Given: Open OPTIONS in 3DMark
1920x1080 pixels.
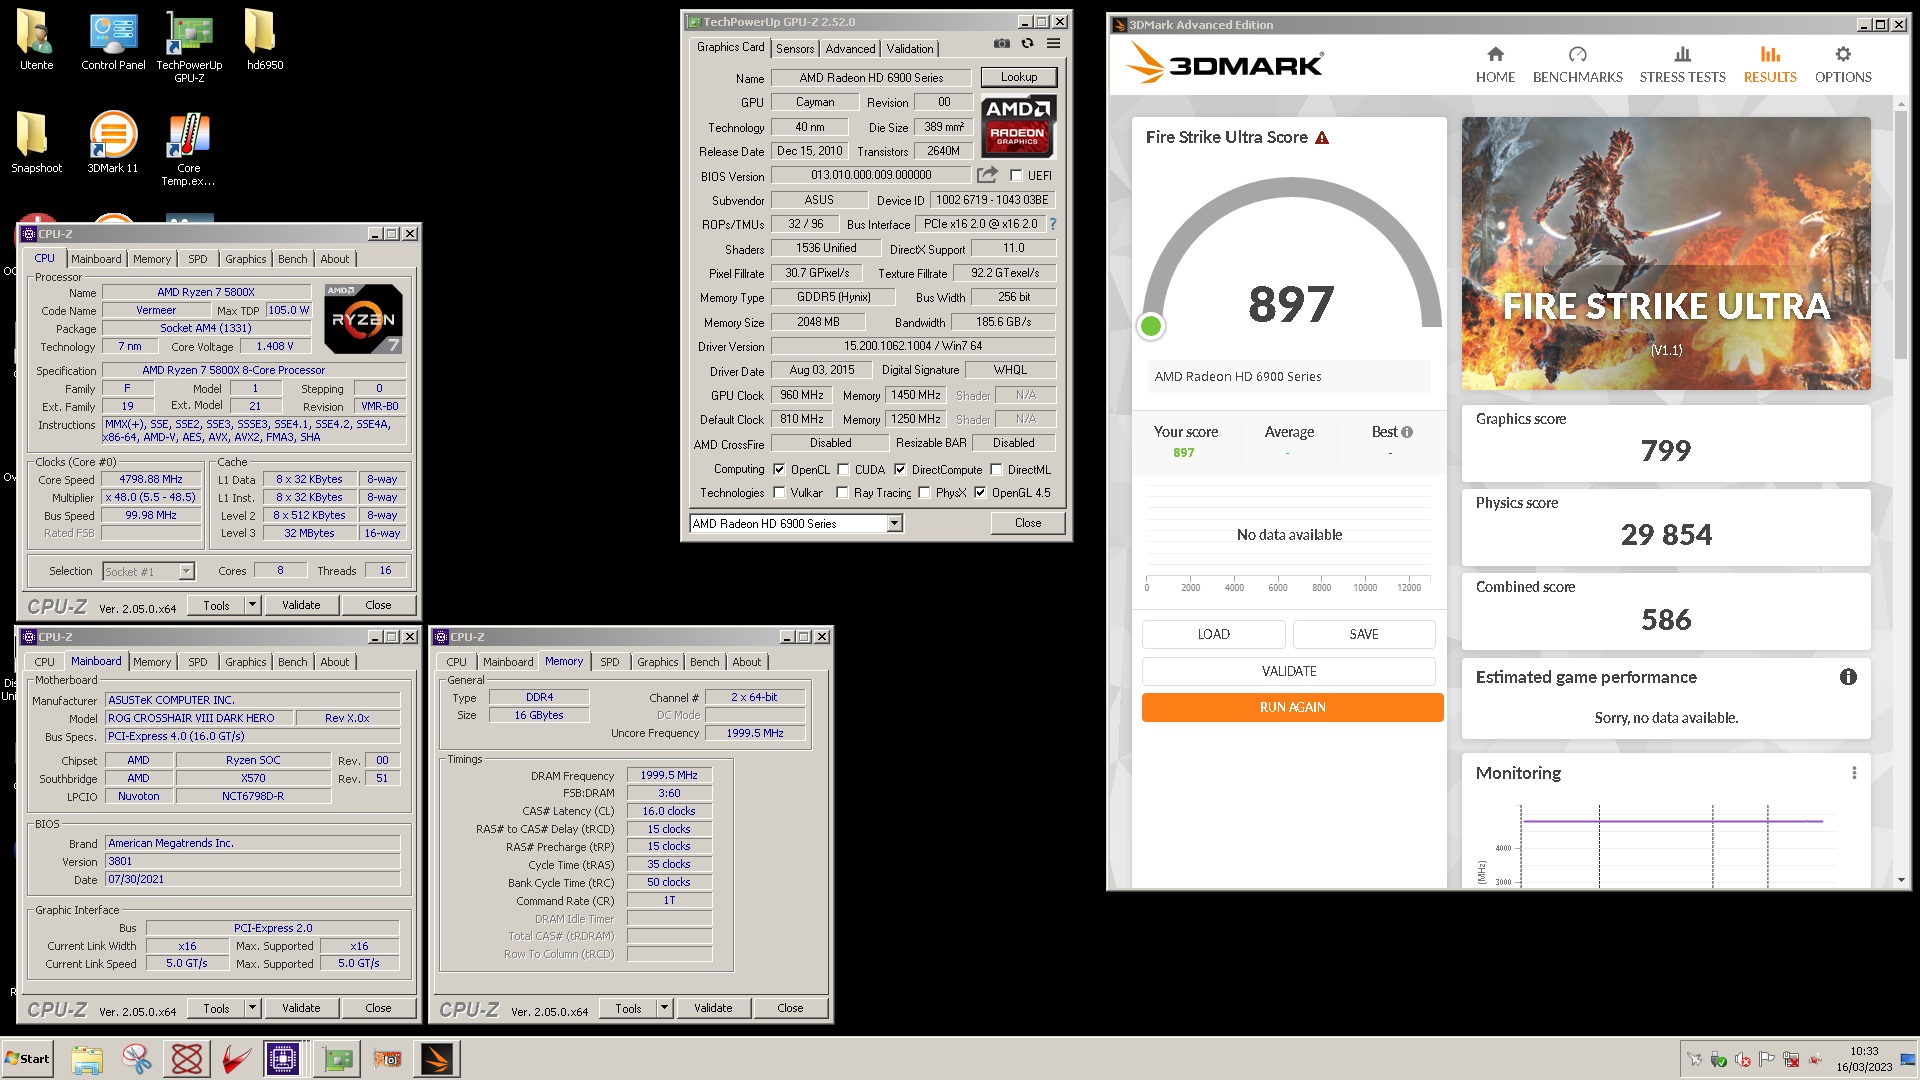Looking at the screenshot, I should pyautogui.click(x=1843, y=65).
